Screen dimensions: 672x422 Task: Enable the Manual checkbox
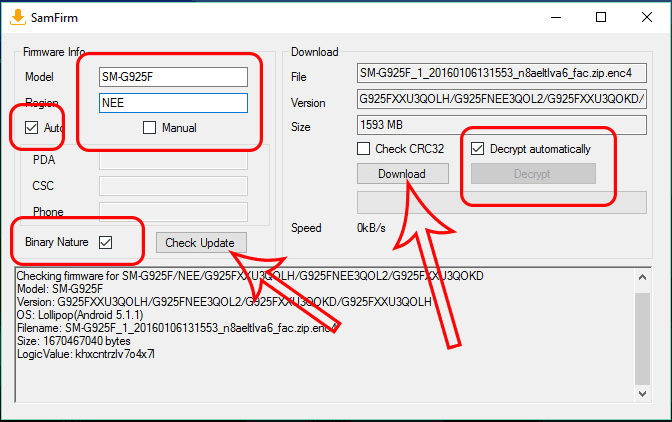pos(149,127)
